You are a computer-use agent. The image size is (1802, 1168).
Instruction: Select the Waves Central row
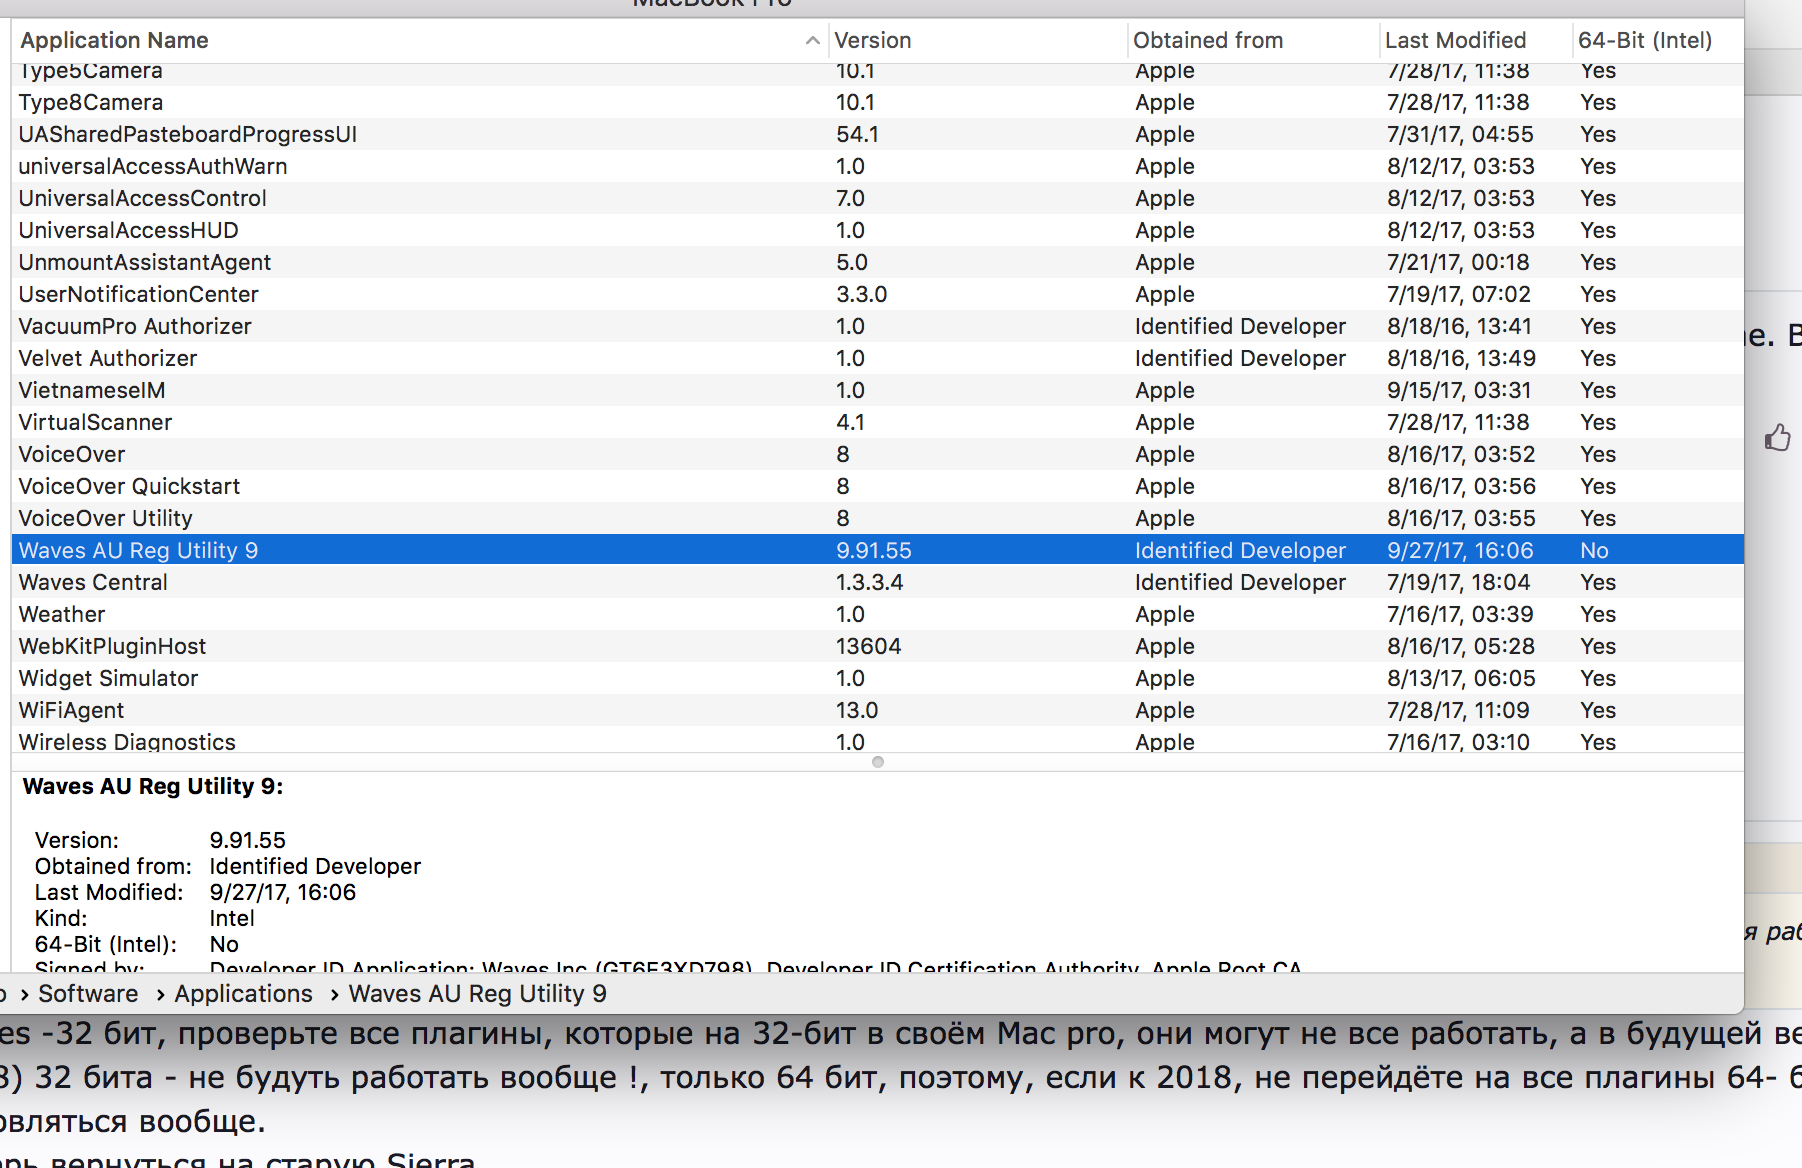coord(877,582)
